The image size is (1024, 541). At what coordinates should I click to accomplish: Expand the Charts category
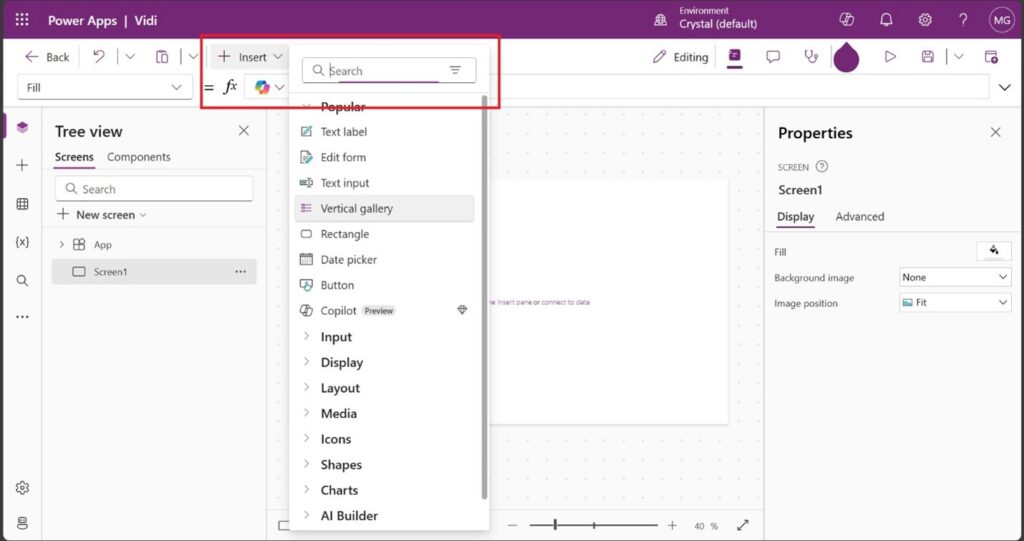[x=338, y=490]
